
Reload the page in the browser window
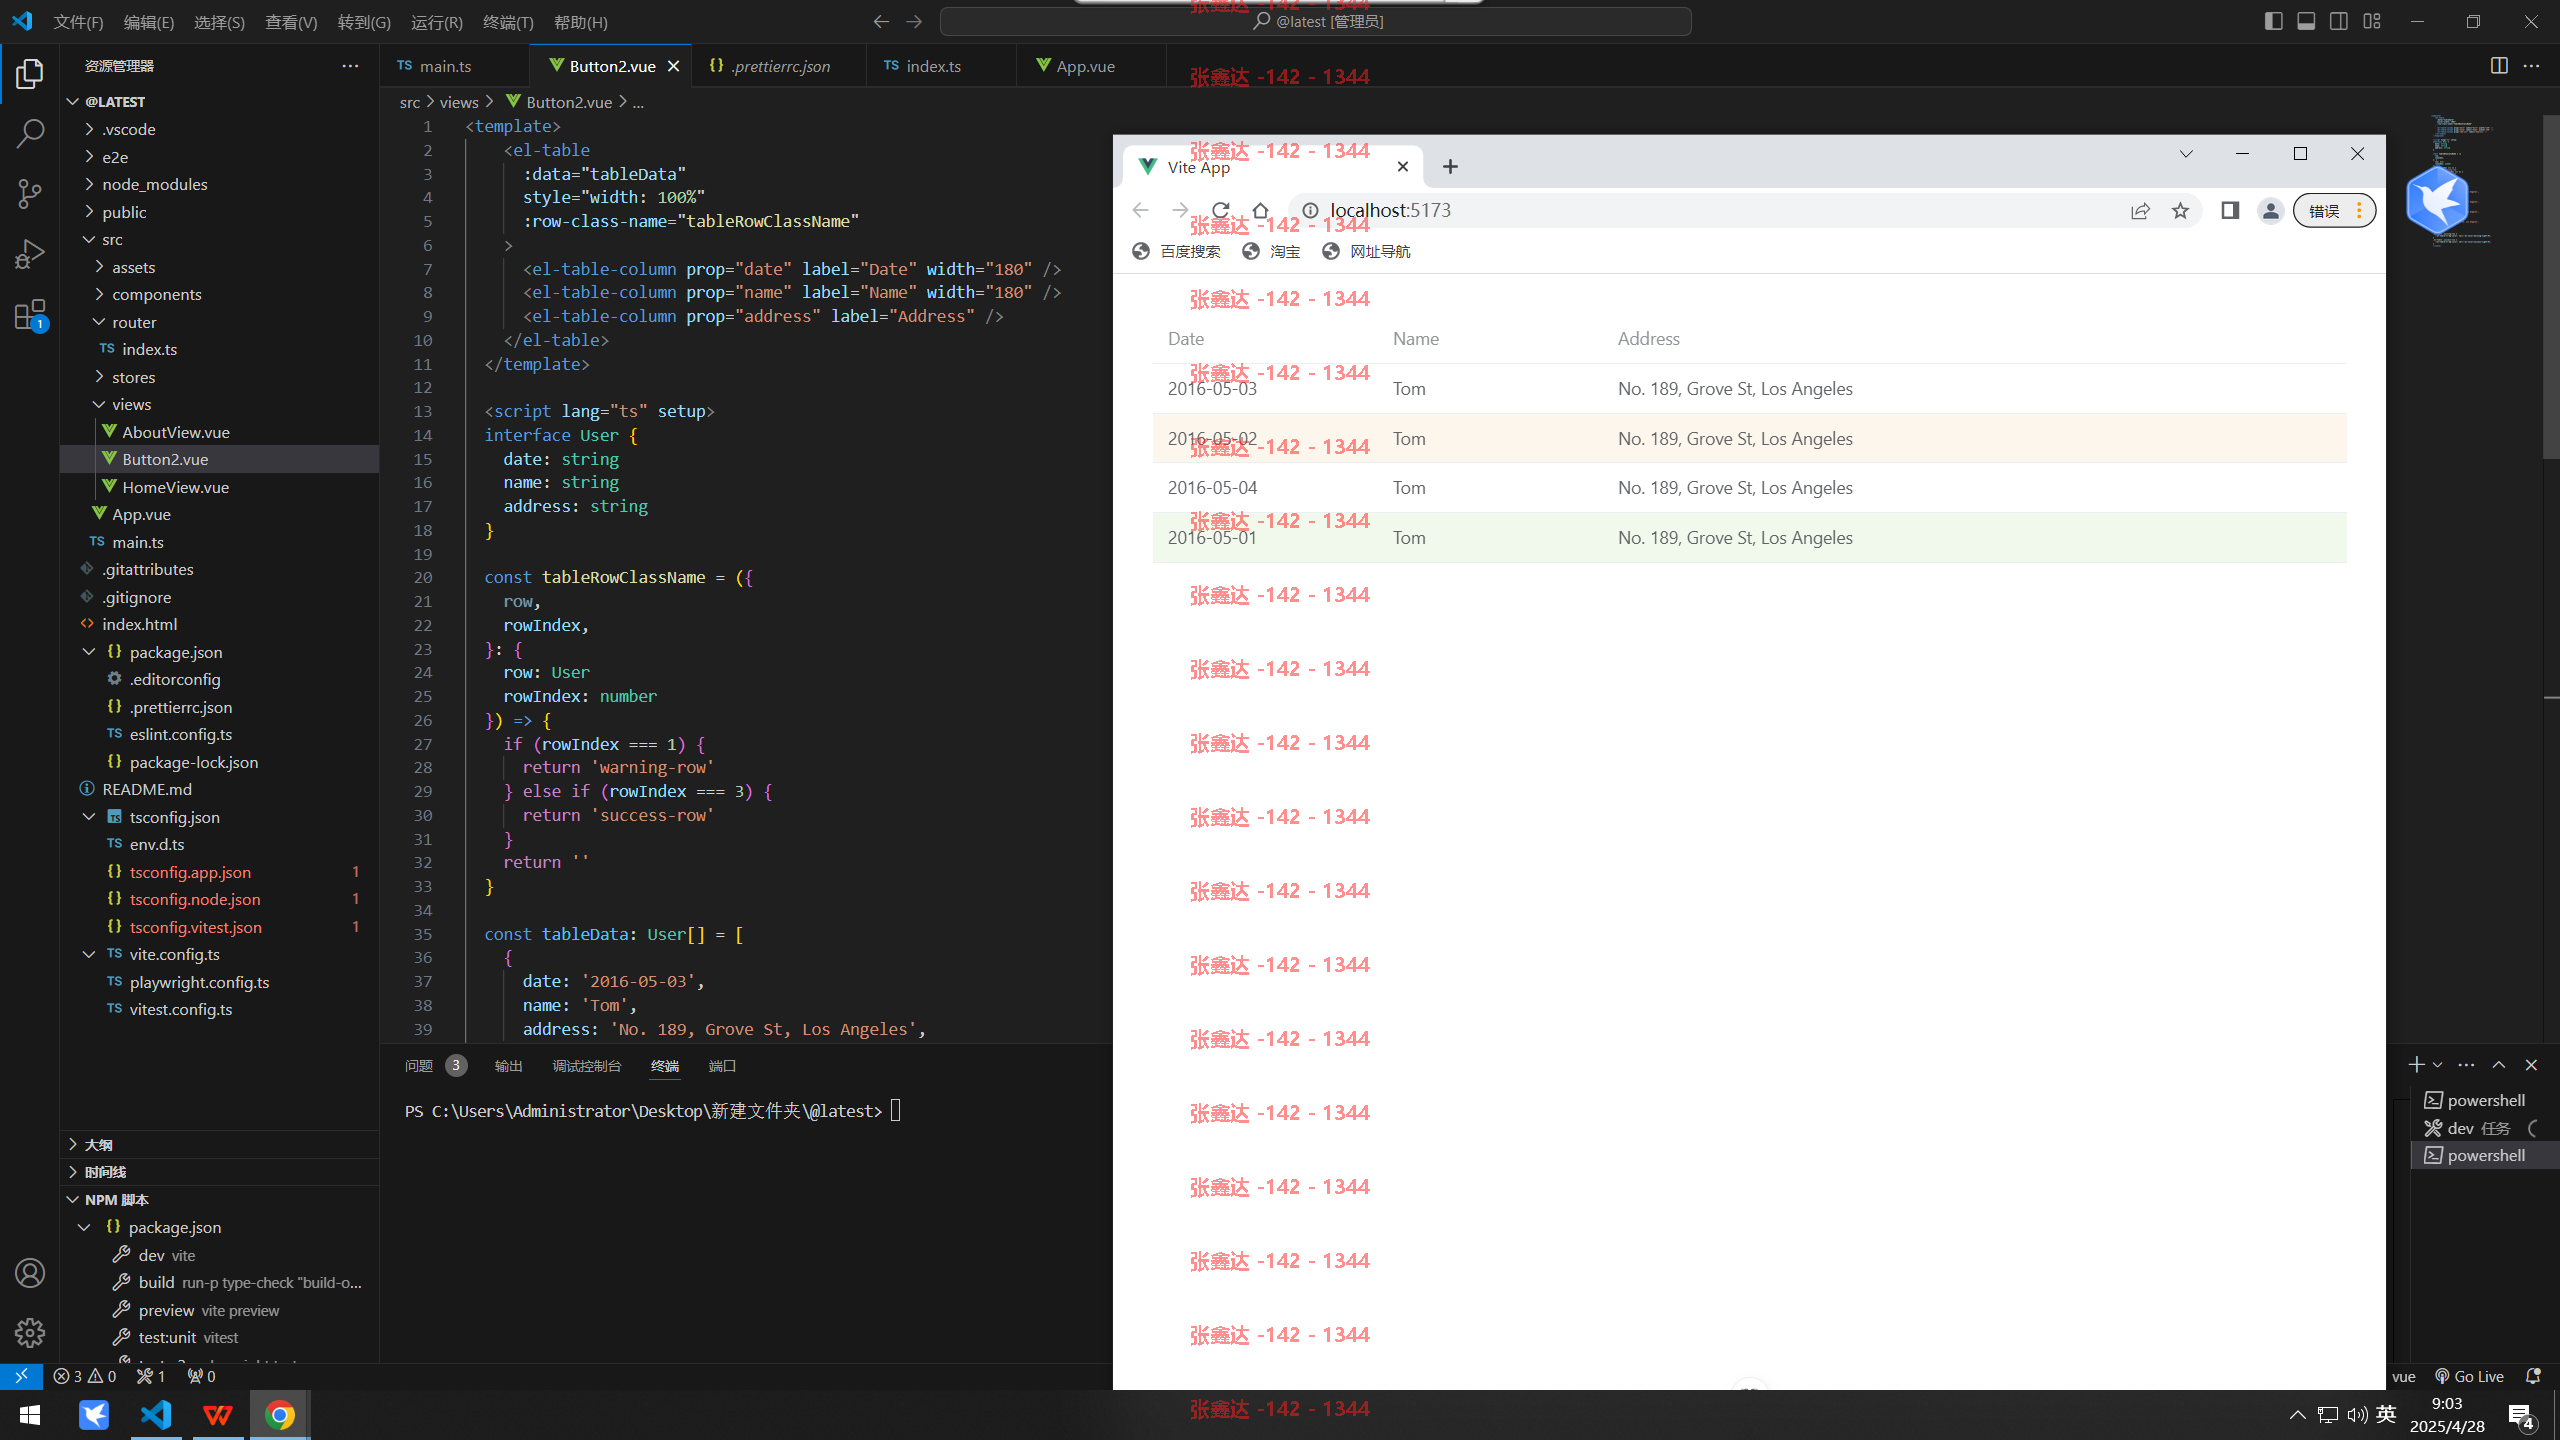pos(1221,210)
